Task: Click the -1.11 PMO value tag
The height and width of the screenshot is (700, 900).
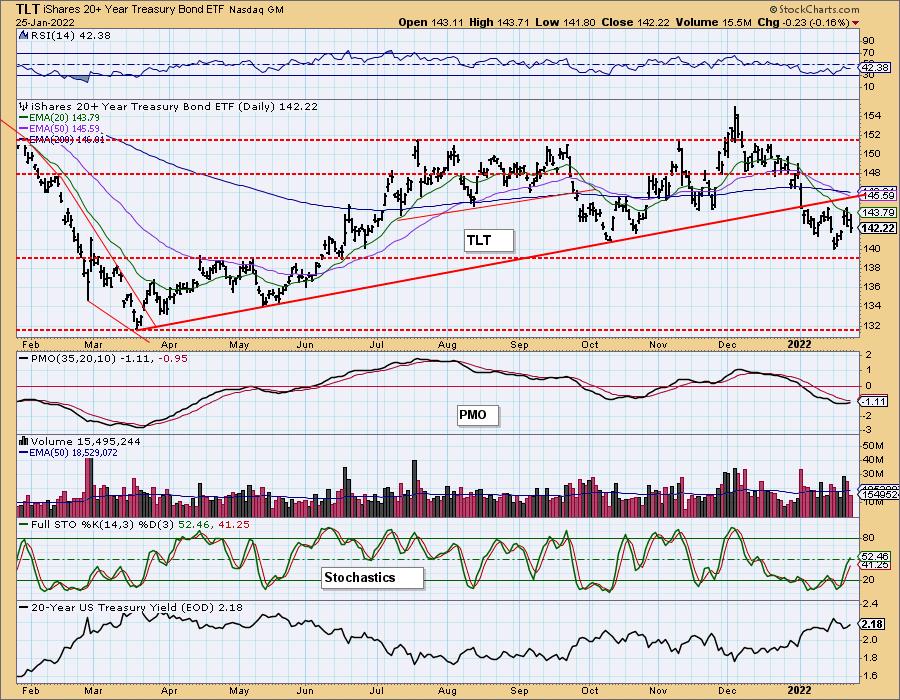Action: (x=874, y=402)
